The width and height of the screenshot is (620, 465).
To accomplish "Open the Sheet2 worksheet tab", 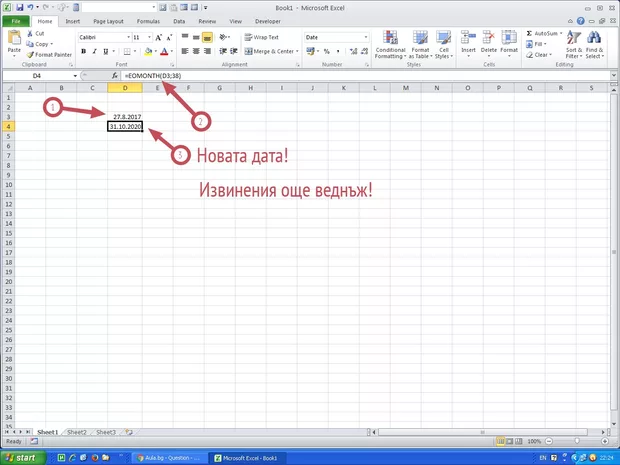I will (76, 432).
